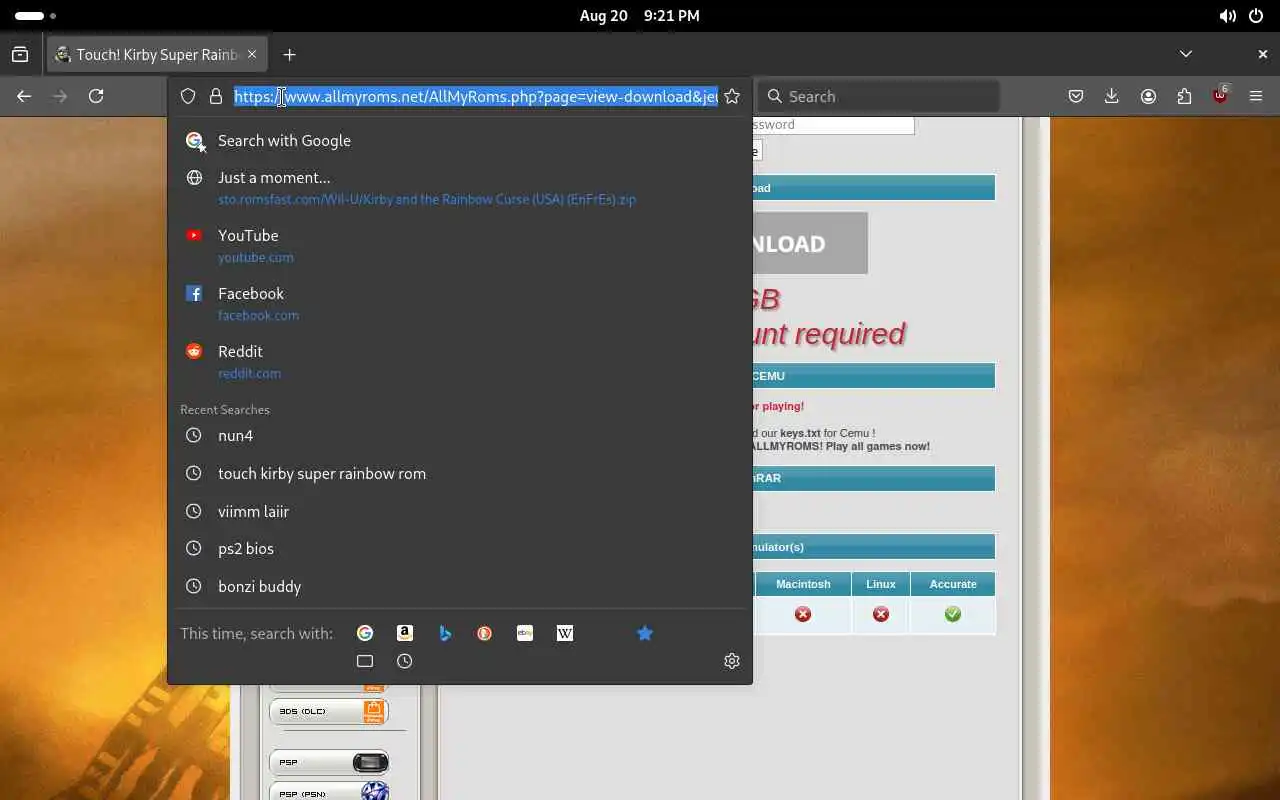Open the power menu icon
This screenshot has height=800, width=1280.
1256,16
